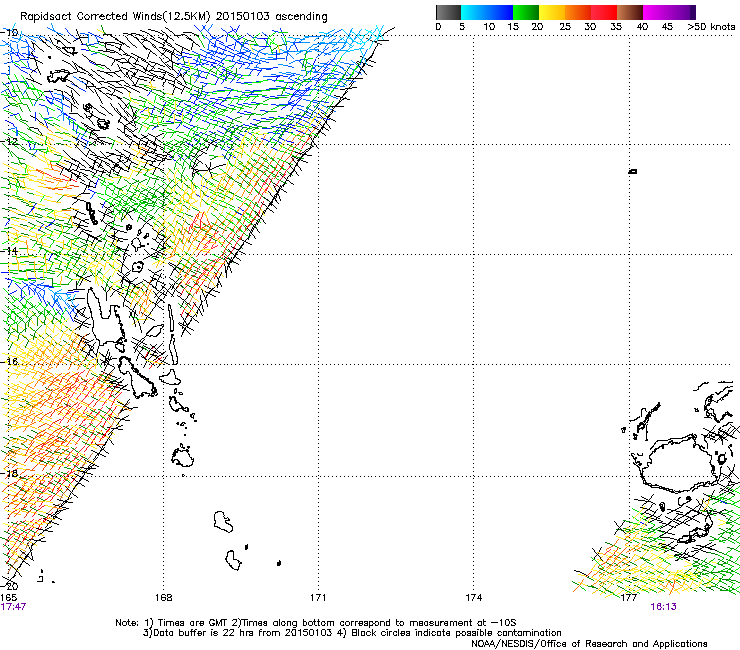
Task: Click the 'Times are GMT' note line
Action: pyautogui.click(x=316, y=623)
